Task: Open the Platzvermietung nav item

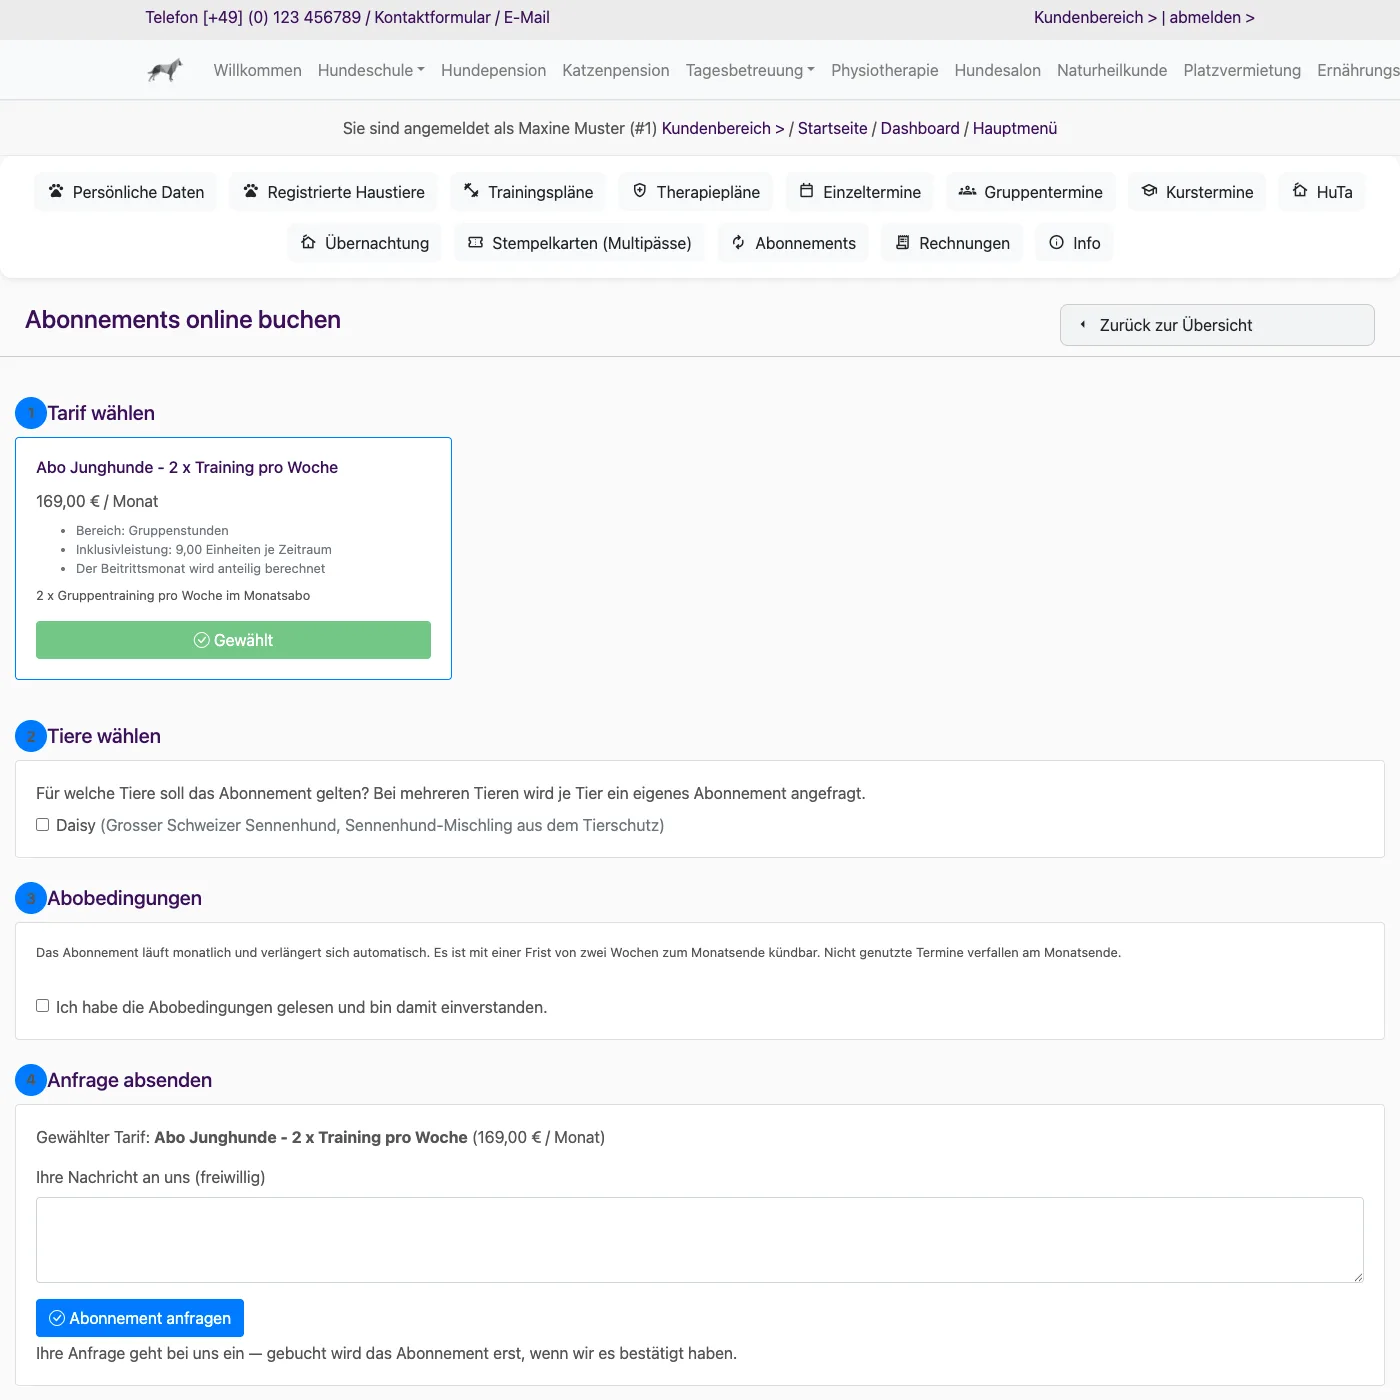Action: point(1242,70)
